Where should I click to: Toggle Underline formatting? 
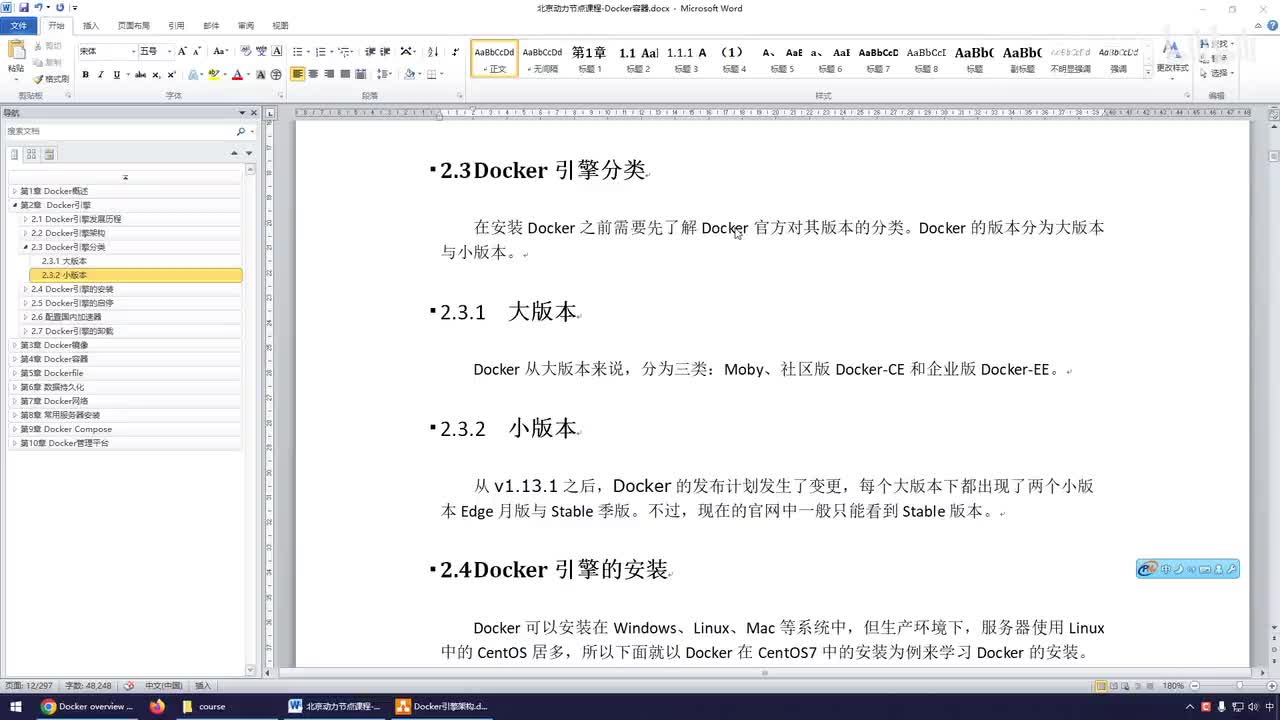pyautogui.click(x=116, y=75)
